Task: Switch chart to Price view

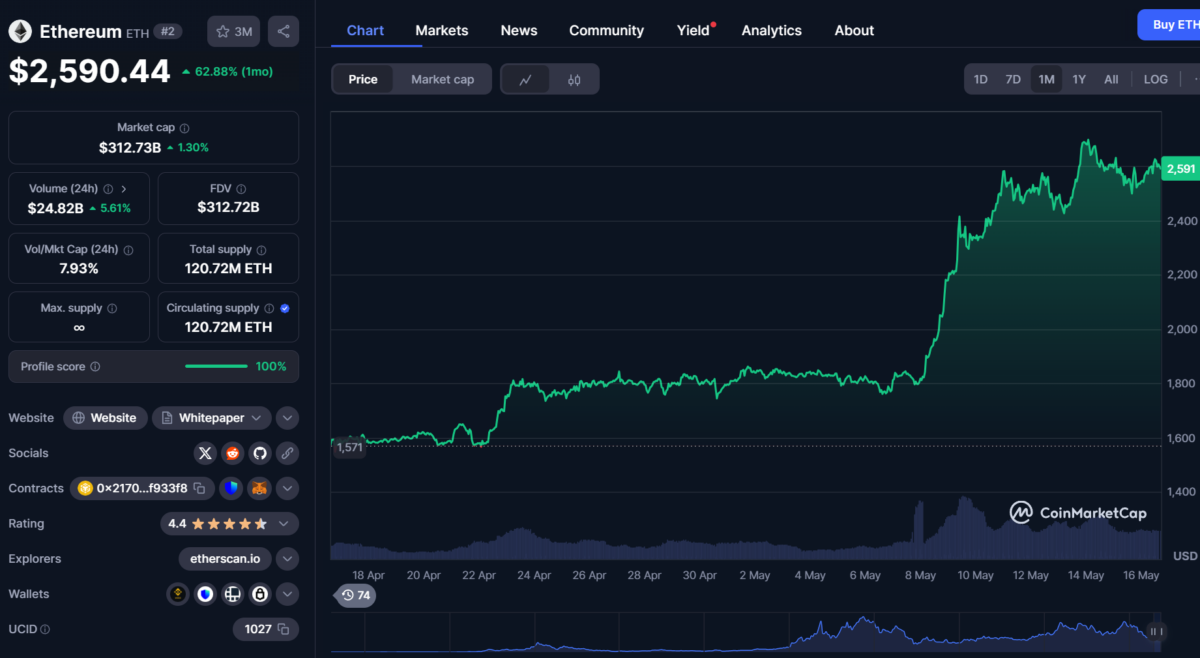Action: coord(363,79)
